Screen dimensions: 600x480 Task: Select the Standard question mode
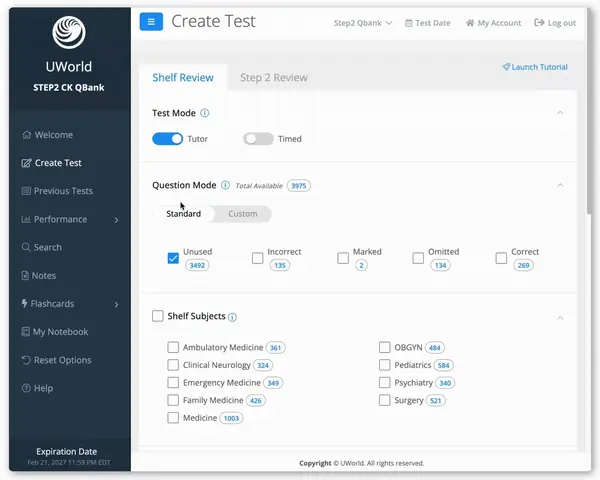click(x=183, y=214)
